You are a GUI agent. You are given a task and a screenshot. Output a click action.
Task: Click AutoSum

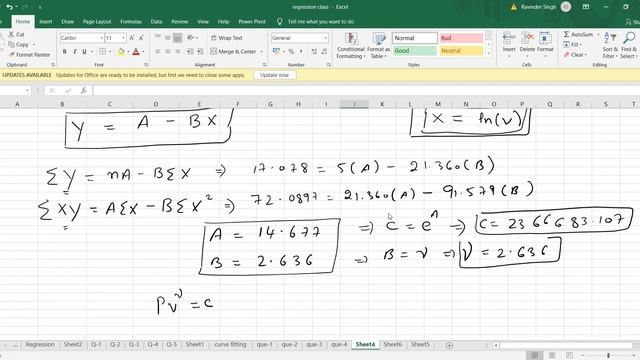click(x=578, y=34)
